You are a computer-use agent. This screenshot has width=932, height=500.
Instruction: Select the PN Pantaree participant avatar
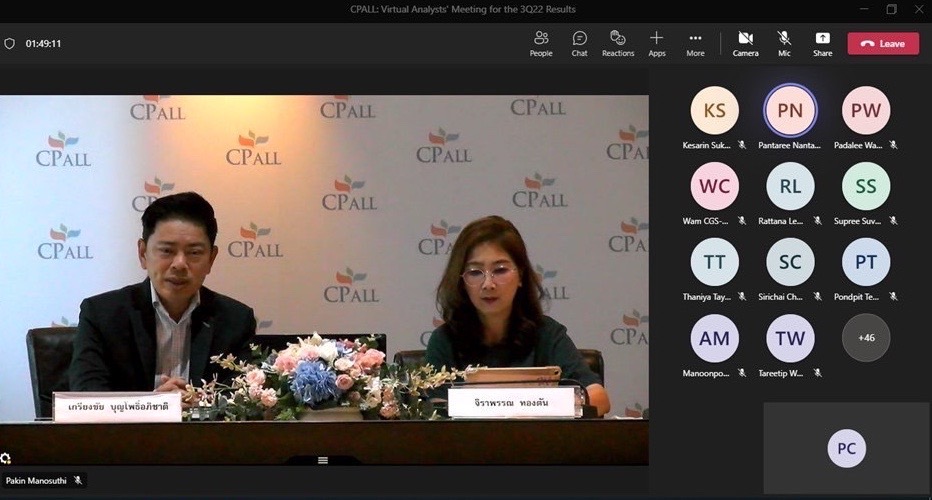[790, 111]
